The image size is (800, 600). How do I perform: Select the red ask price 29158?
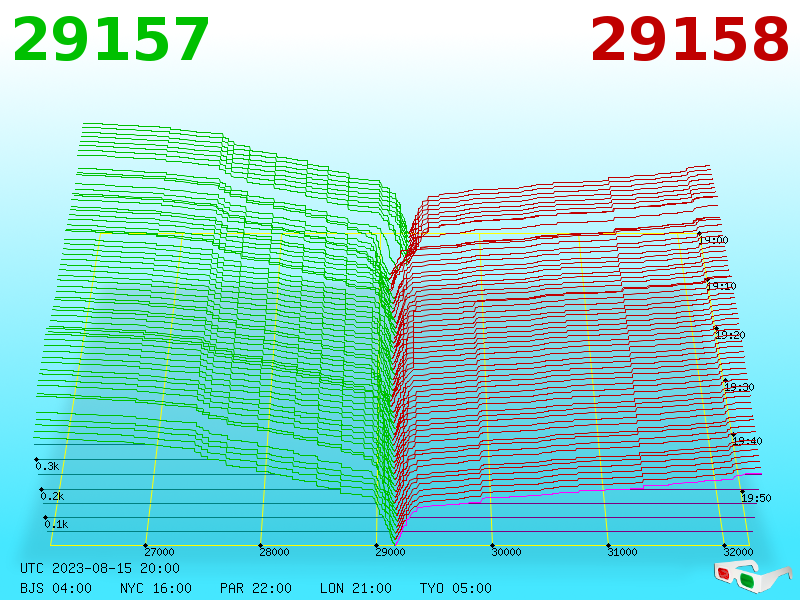click(x=690, y=40)
